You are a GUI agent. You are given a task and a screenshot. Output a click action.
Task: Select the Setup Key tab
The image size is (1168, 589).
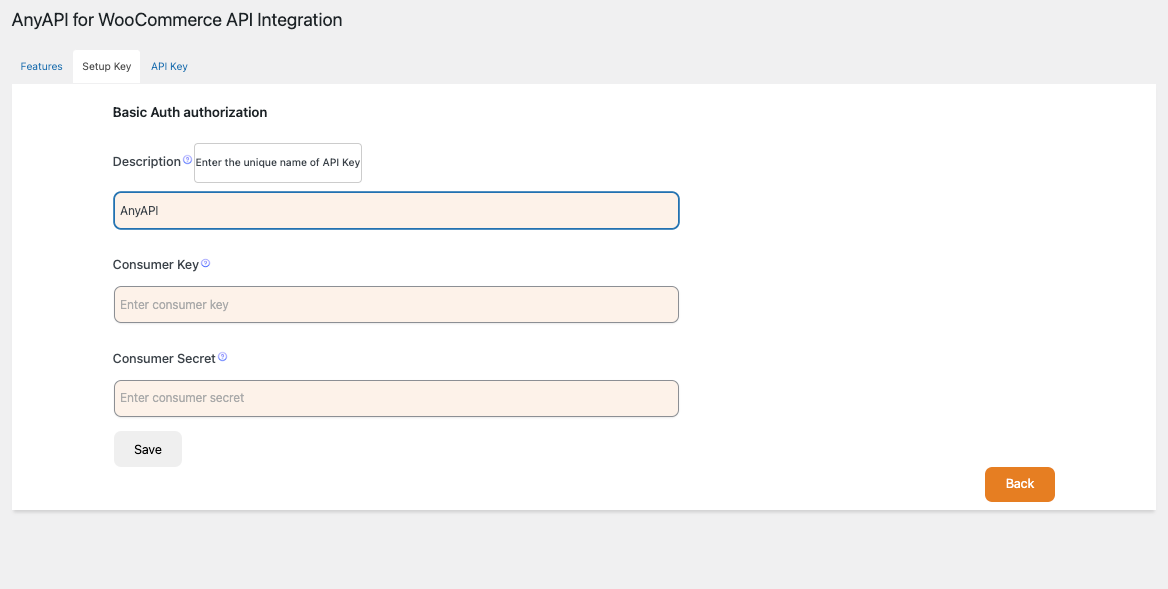point(107,67)
